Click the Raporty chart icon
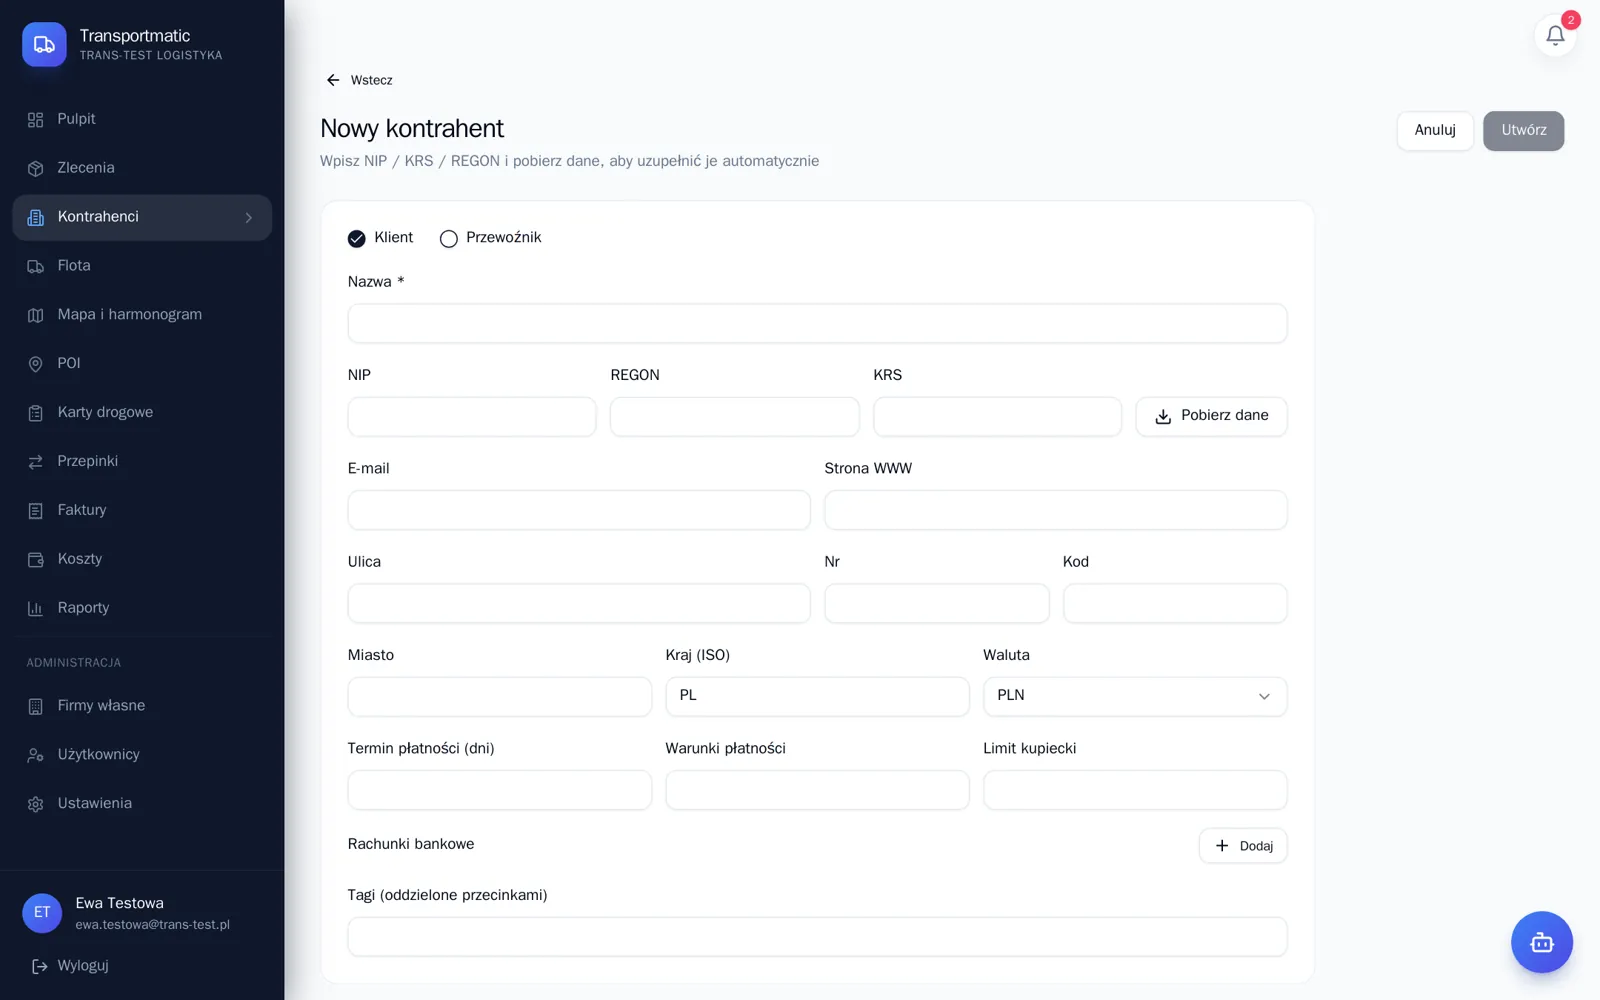 (36, 609)
